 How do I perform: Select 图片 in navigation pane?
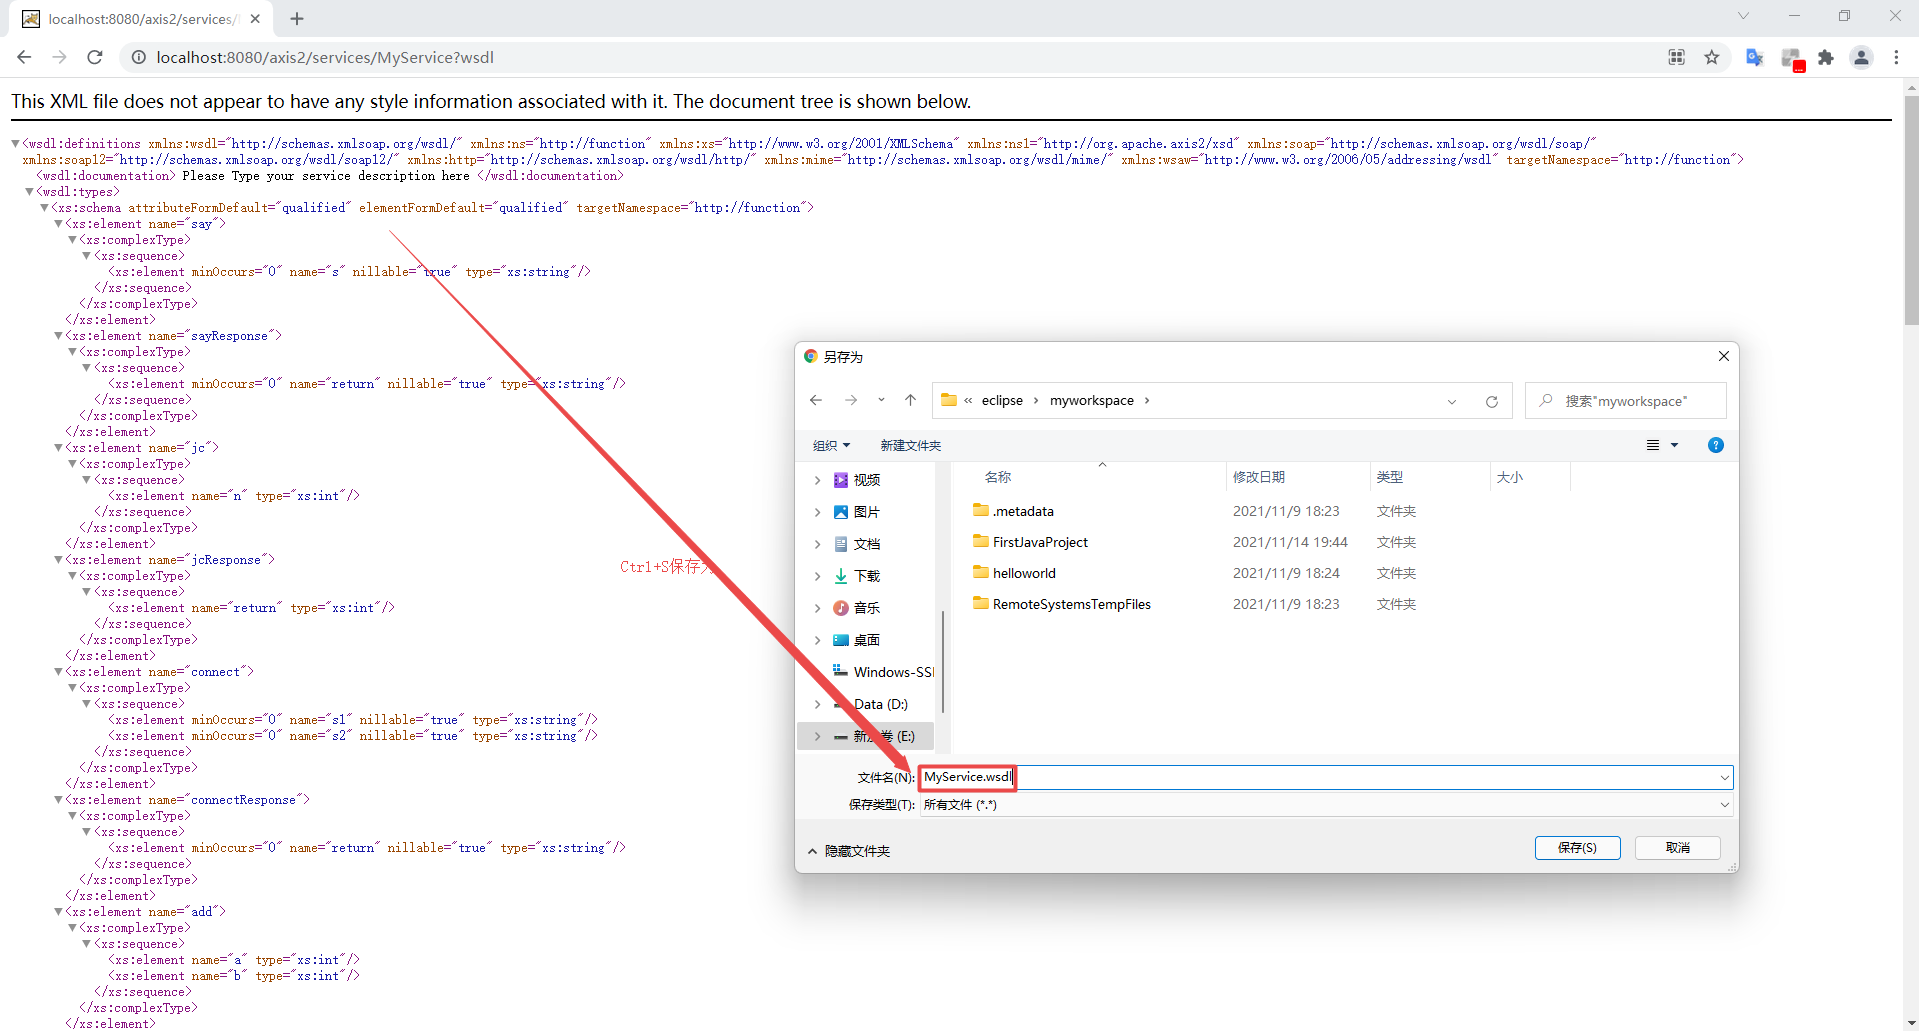pyautogui.click(x=866, y=512)
